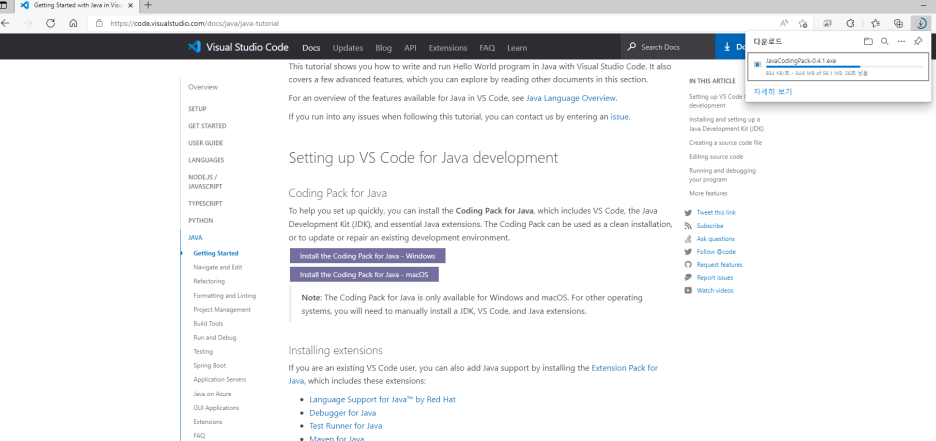936x441 pixels.
Task: Click the JavaCodingPack download progress bar
Action: pyautogui.click(x=844, y=67)
